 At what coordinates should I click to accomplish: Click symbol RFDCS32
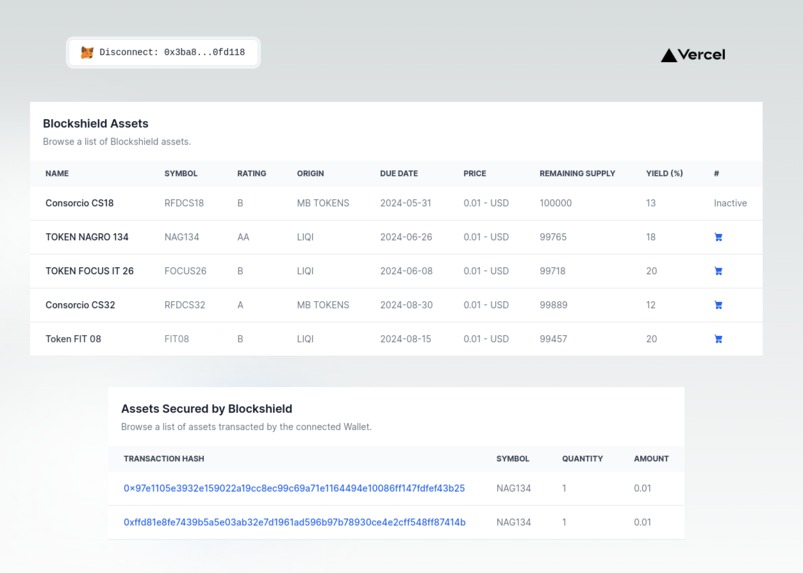(185, 305)
